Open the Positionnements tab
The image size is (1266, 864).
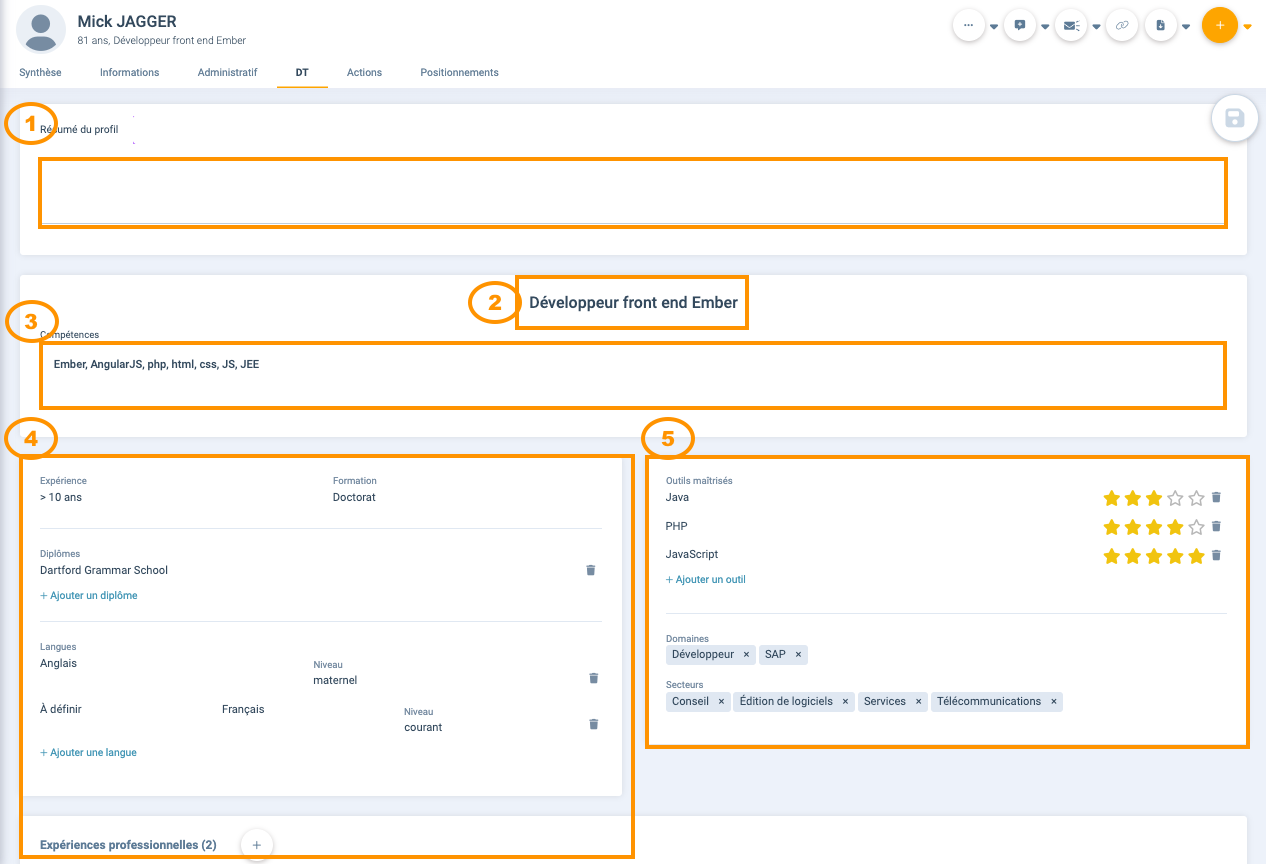459,73
